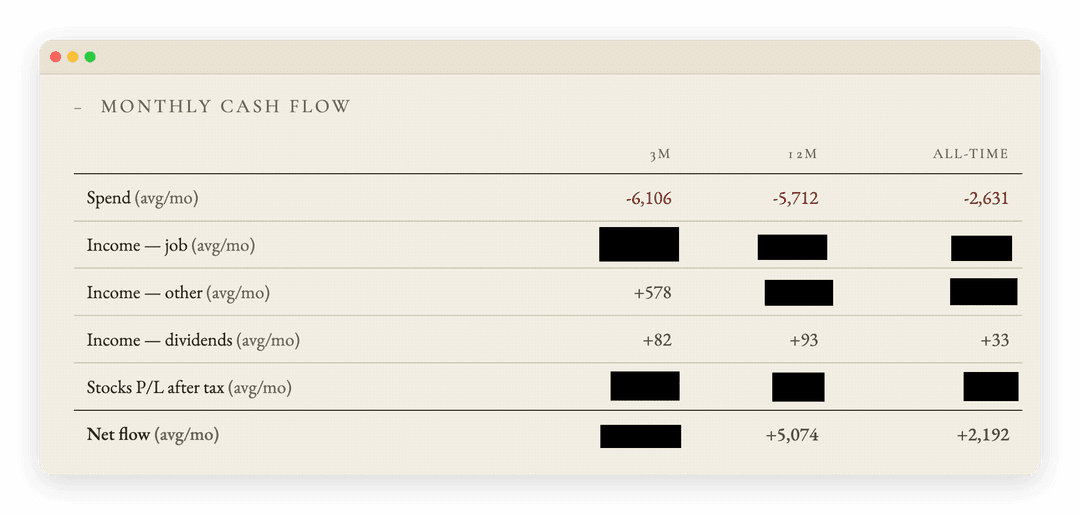Click the Net flow (avg/mo) label
This screenshot has width=1080, height=515.
(153, 434)
